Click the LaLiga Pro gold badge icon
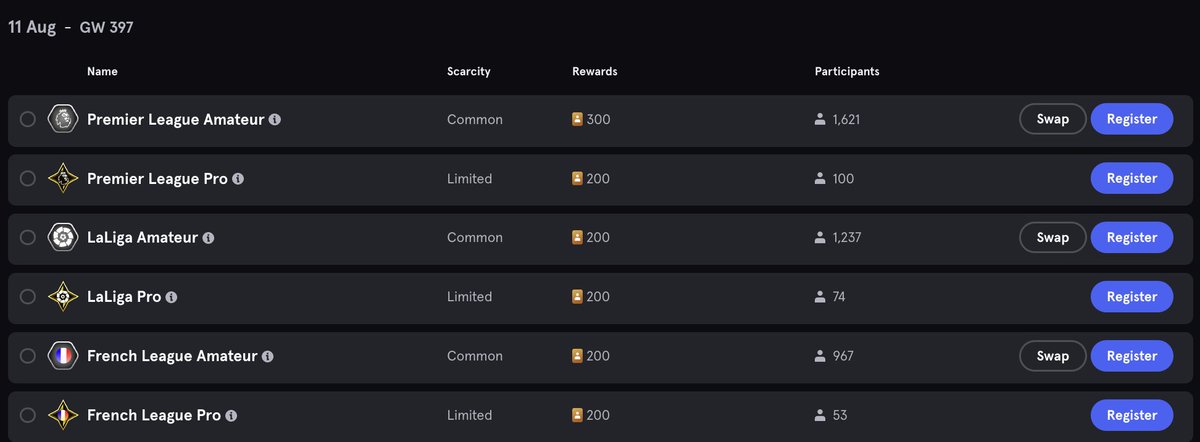 pos(63,297)
